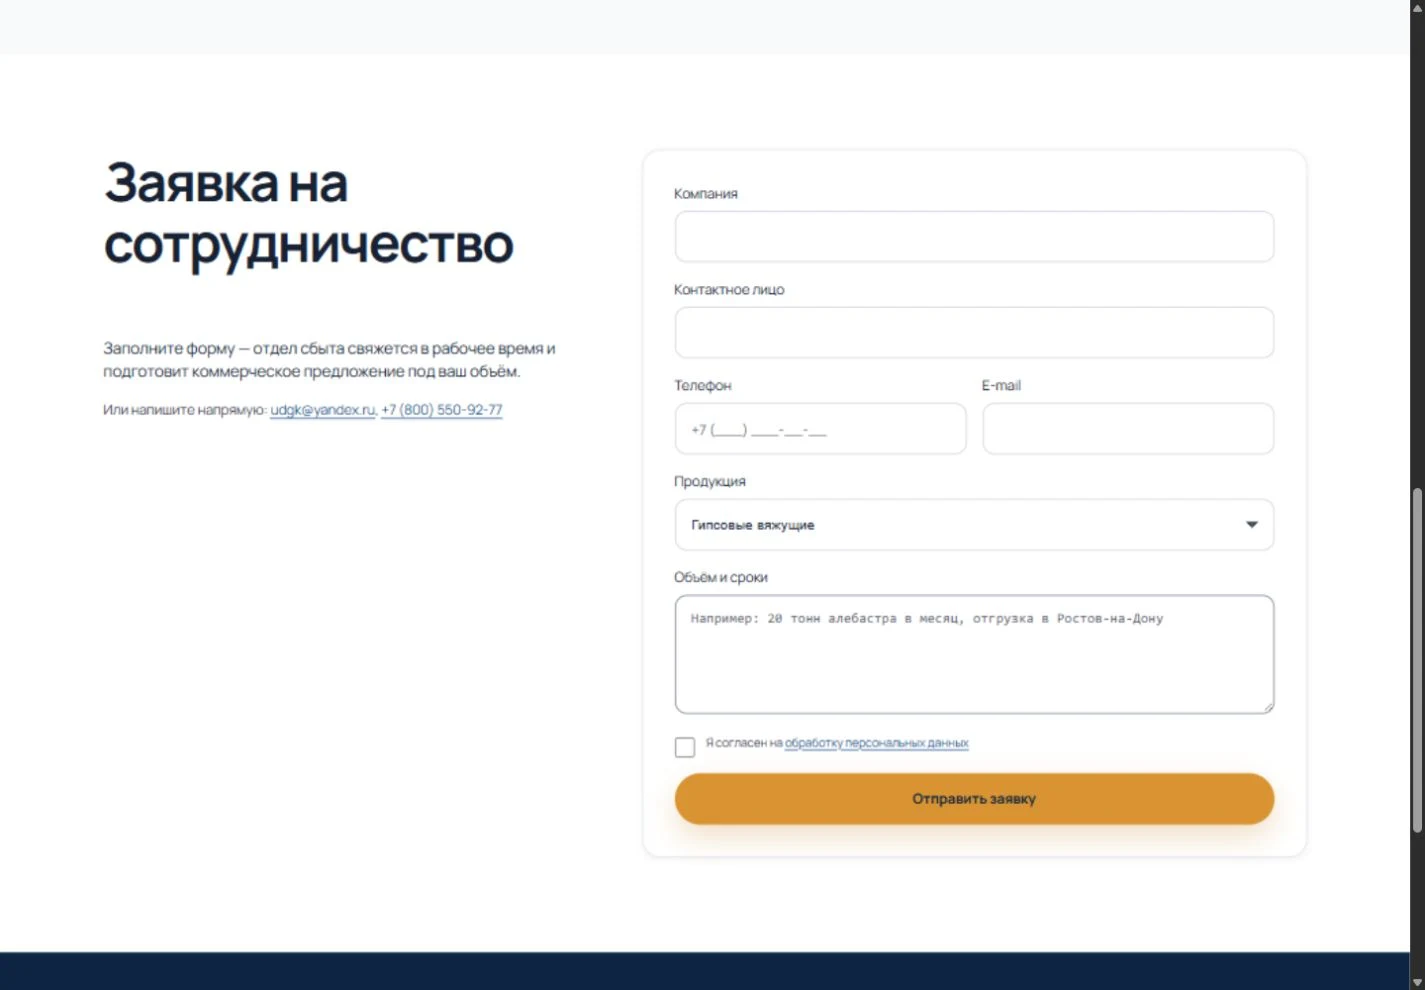Click the scrollbar down arrow
The image size is (1425, 990).
coord(1417,982)
